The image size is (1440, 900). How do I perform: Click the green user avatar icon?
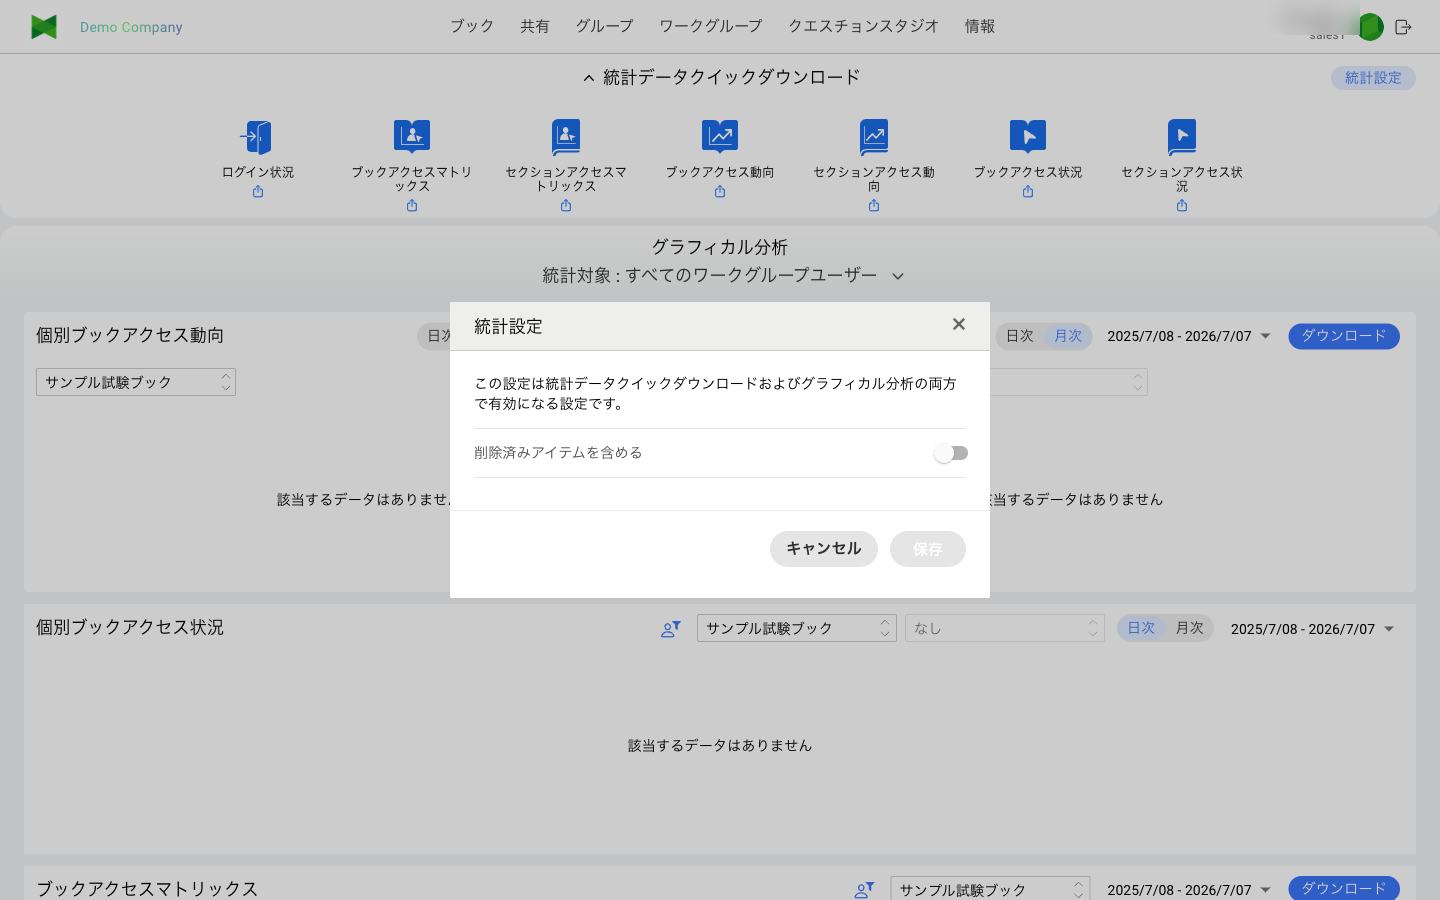1371,27
